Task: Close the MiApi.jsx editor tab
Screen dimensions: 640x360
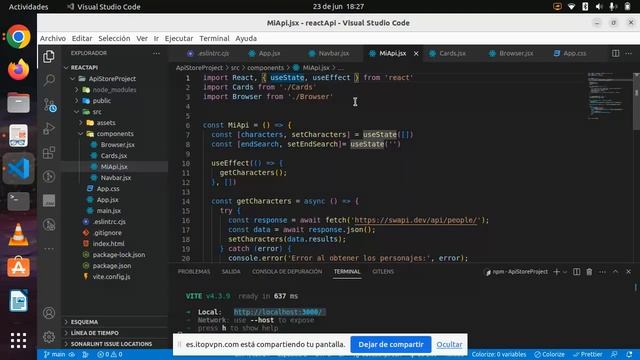Action: click(x=416, y=53)
